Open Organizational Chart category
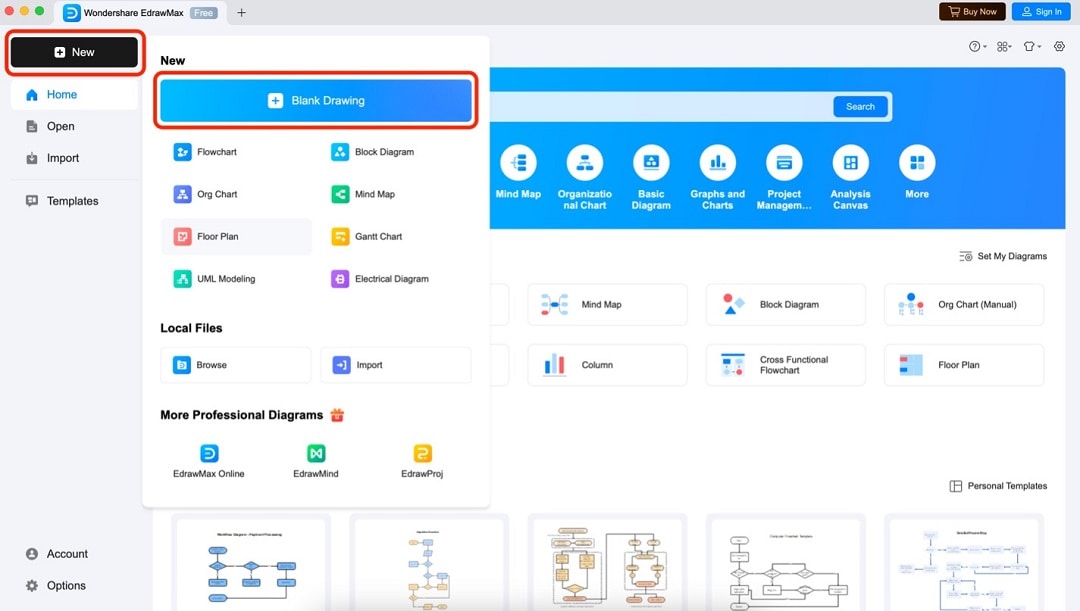The height and width of the screenshot is (611, 1080). pos(585,178)
